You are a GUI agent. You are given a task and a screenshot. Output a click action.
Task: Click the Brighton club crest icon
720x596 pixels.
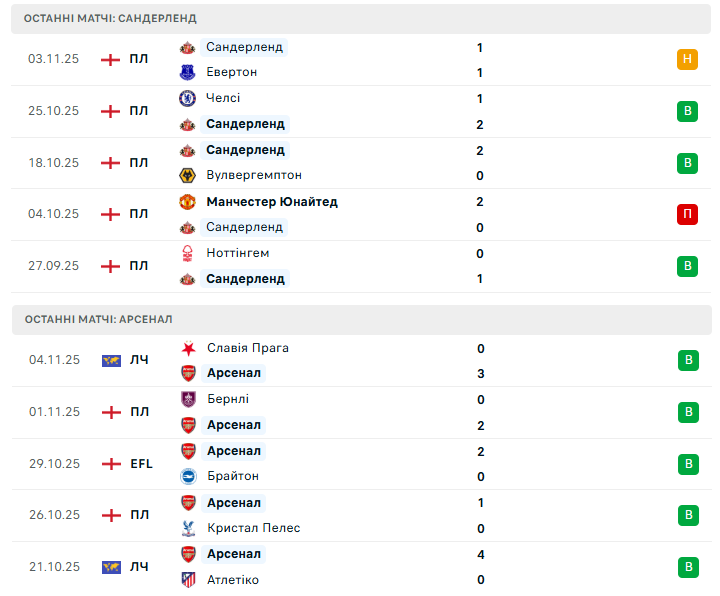tap(188, 477)
